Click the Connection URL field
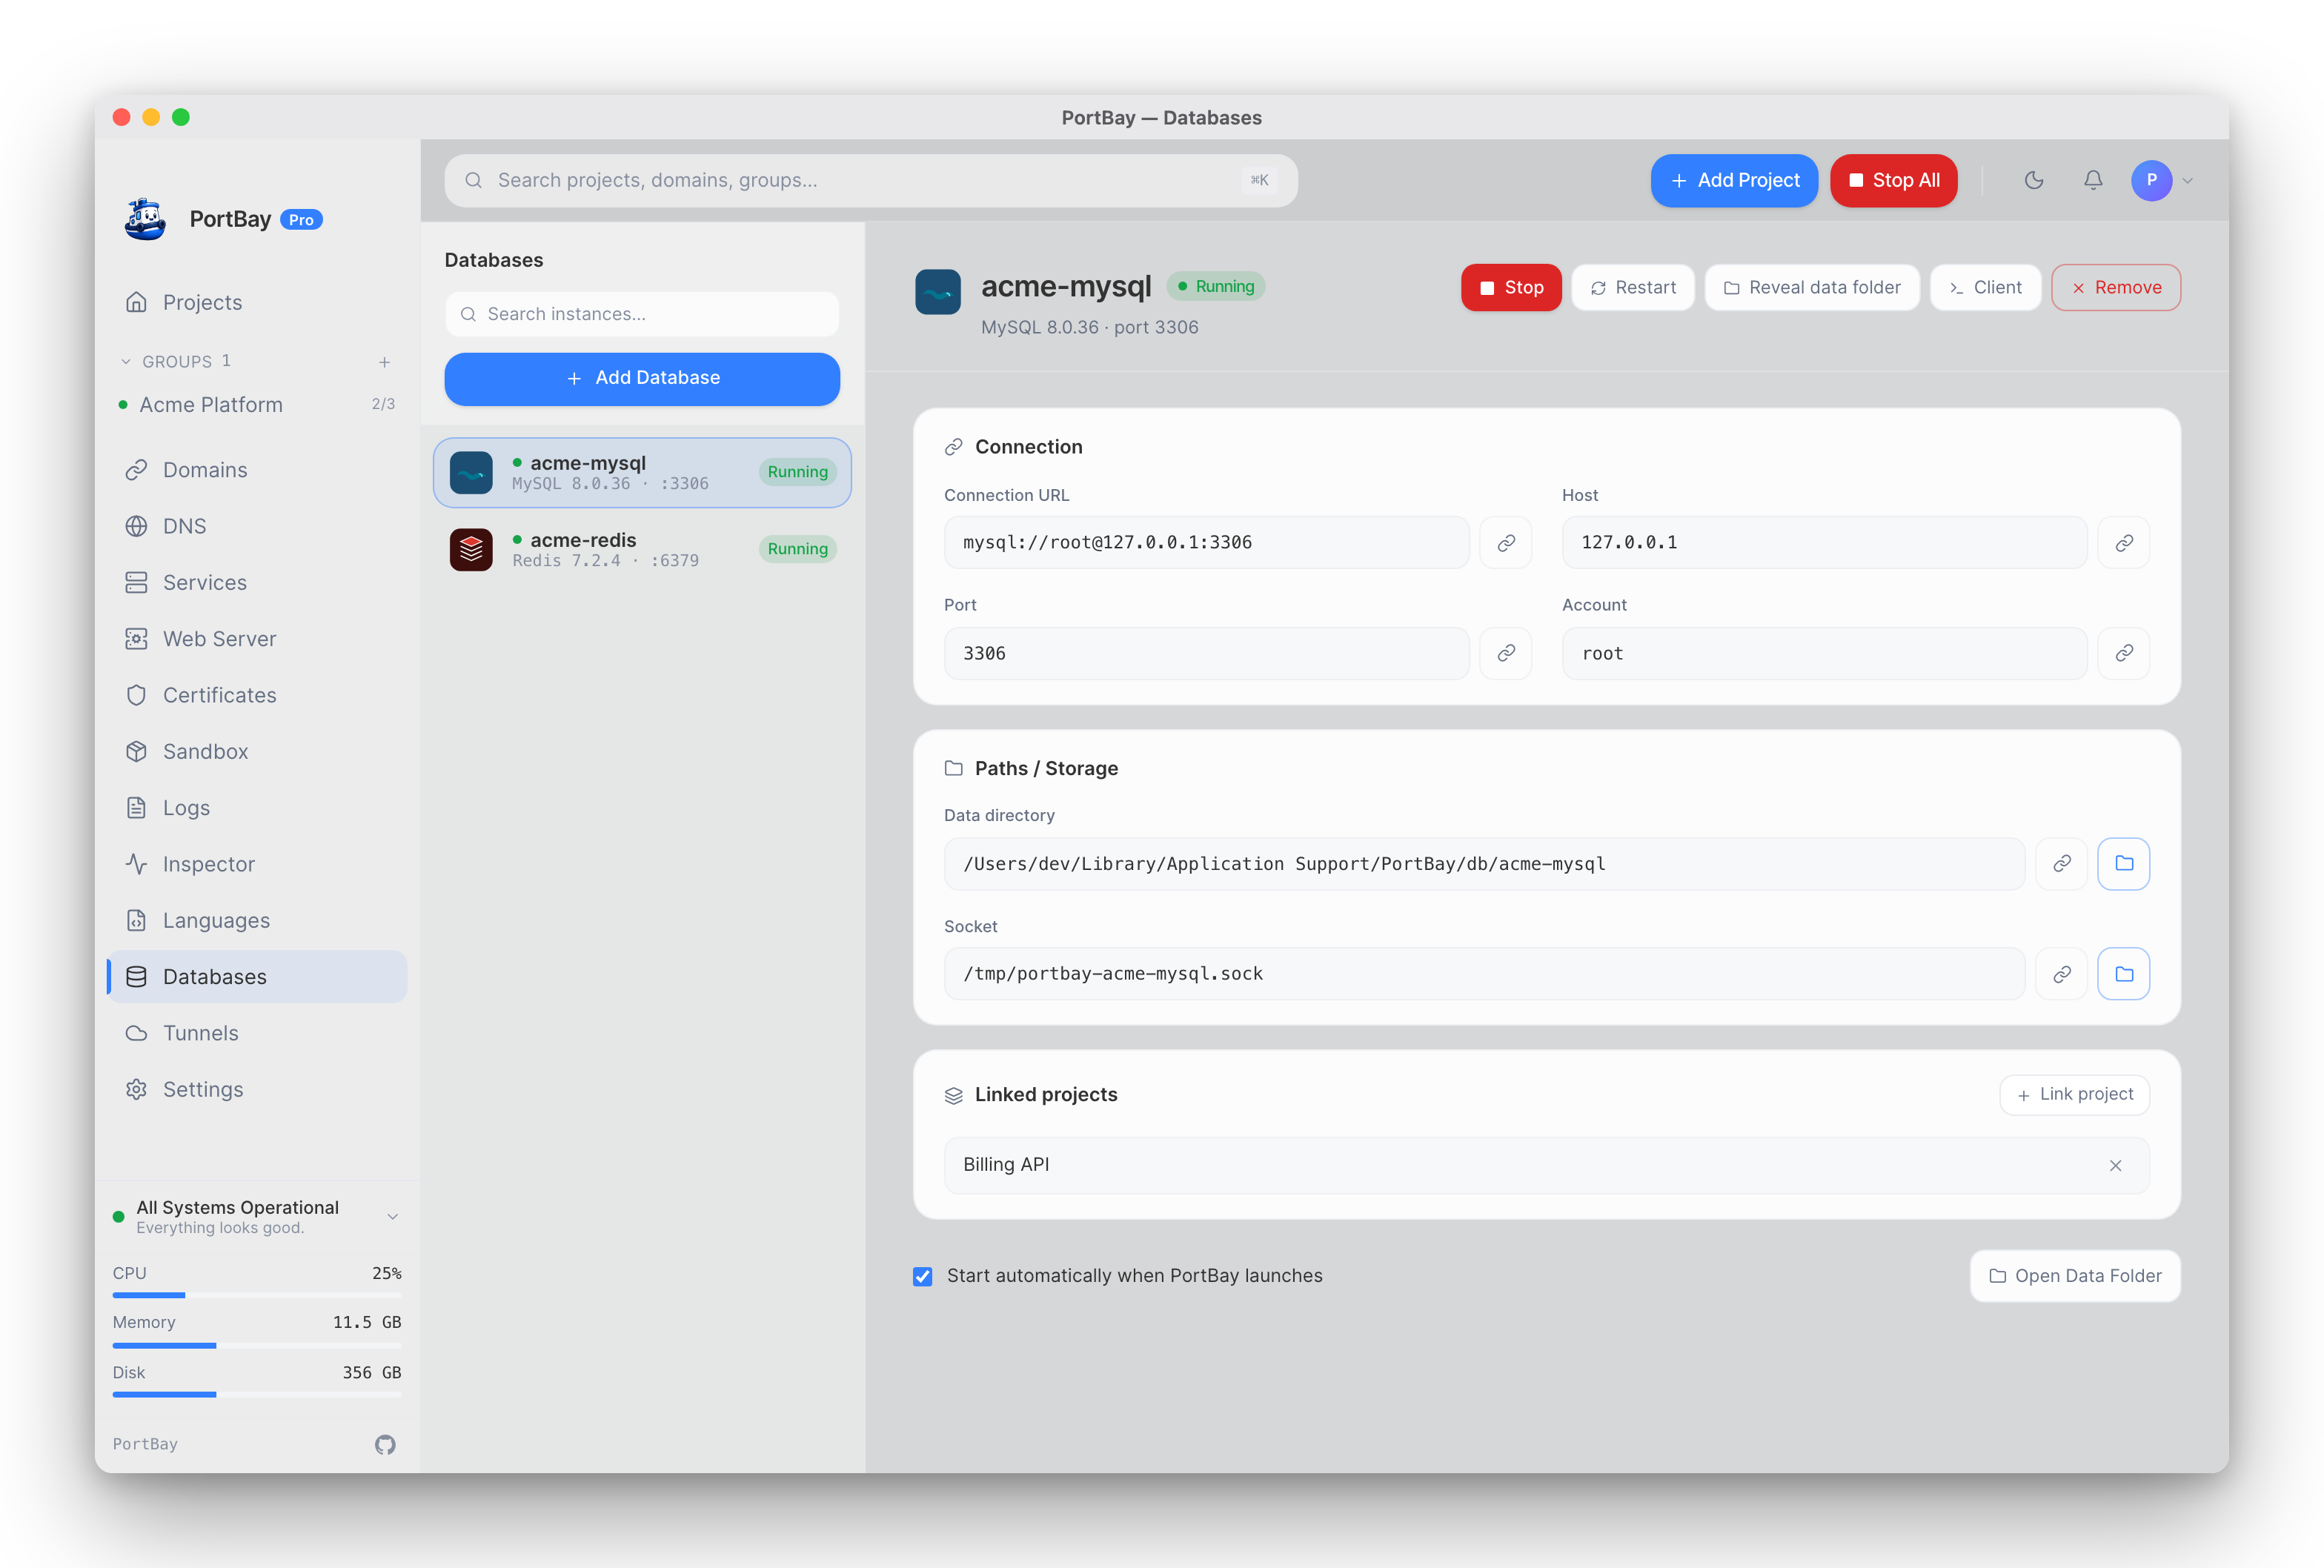 (1206, 542)
